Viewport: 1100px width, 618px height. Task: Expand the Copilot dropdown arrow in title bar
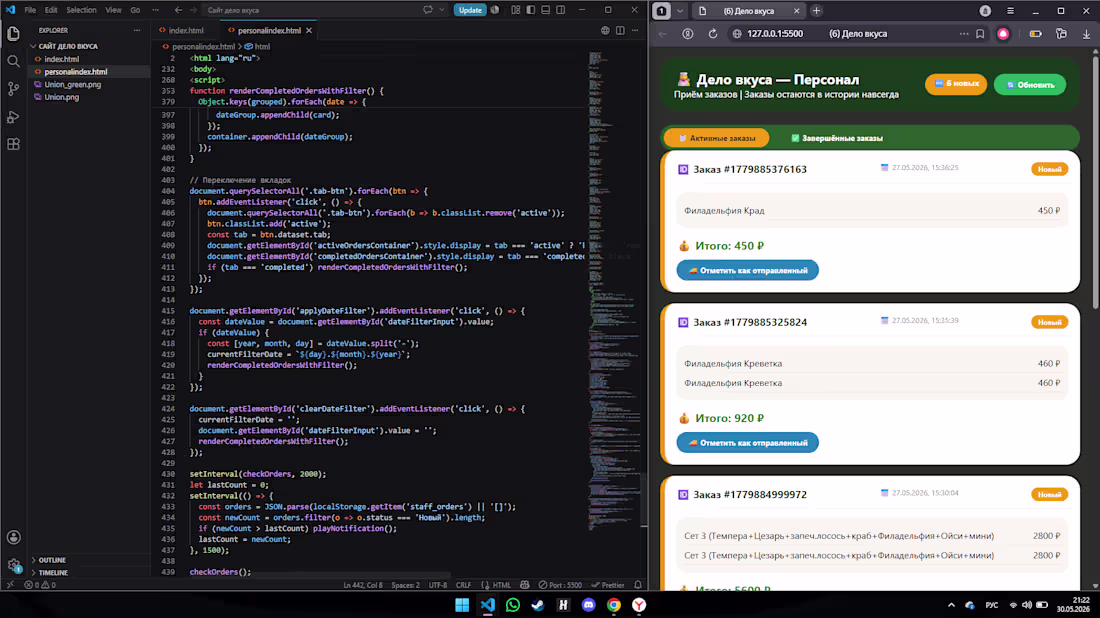[x=442, y=10]
